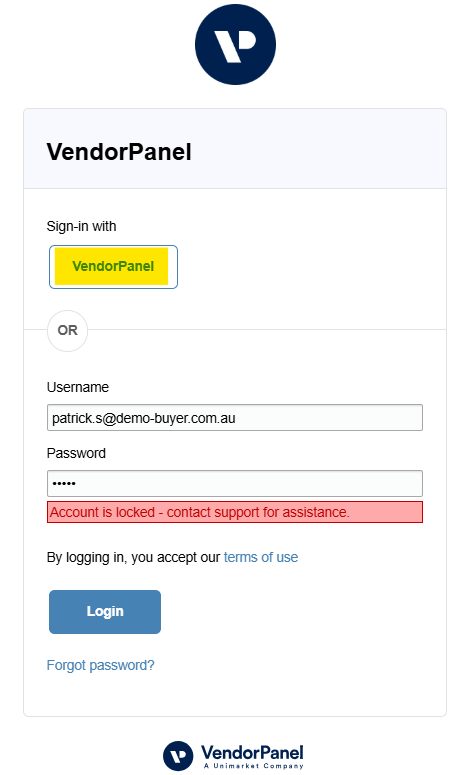
Task: Focus the Password input field
Action: click(x=235, y=483)
